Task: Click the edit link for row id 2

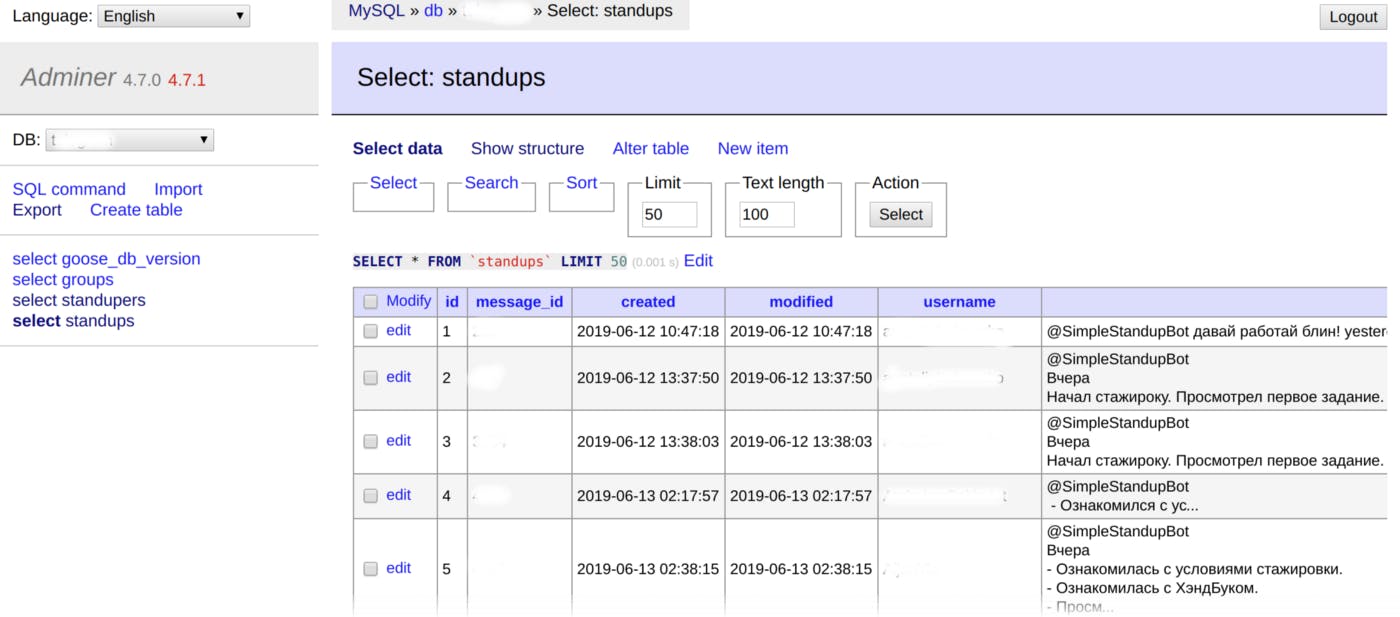Action: 398,377
